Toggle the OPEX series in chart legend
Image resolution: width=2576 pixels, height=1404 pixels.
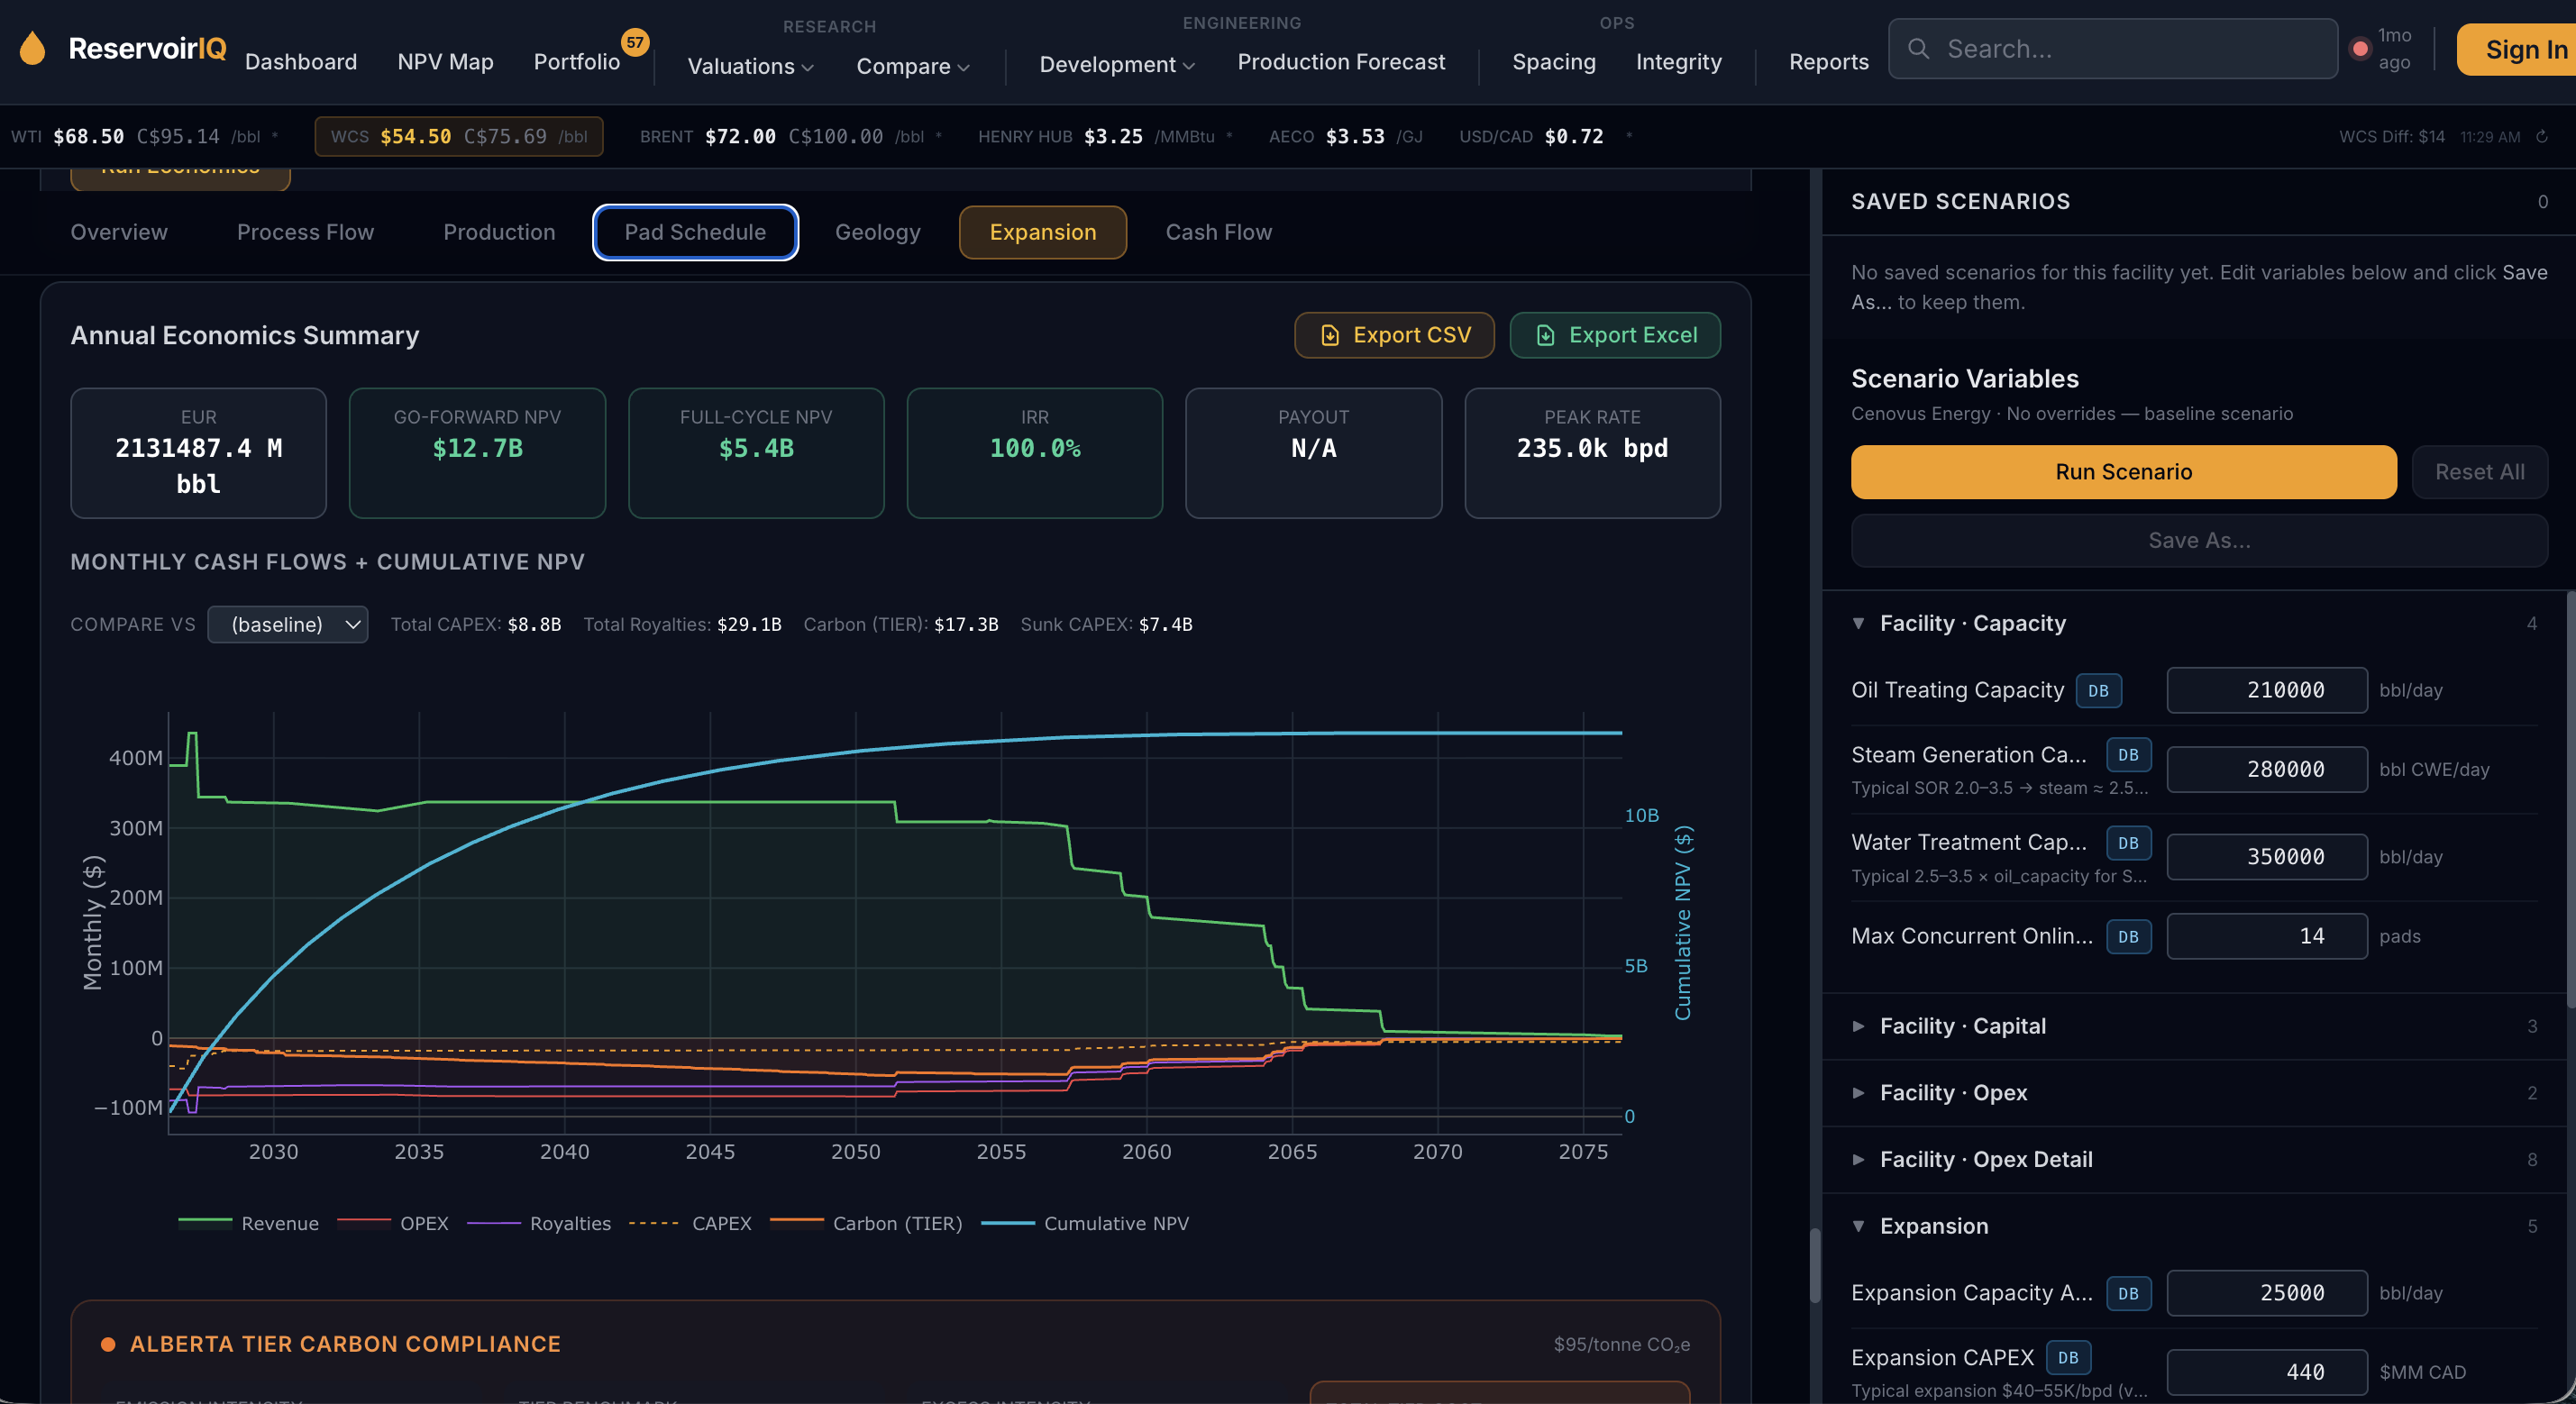pyautogui.click(x=393, y=1223)
